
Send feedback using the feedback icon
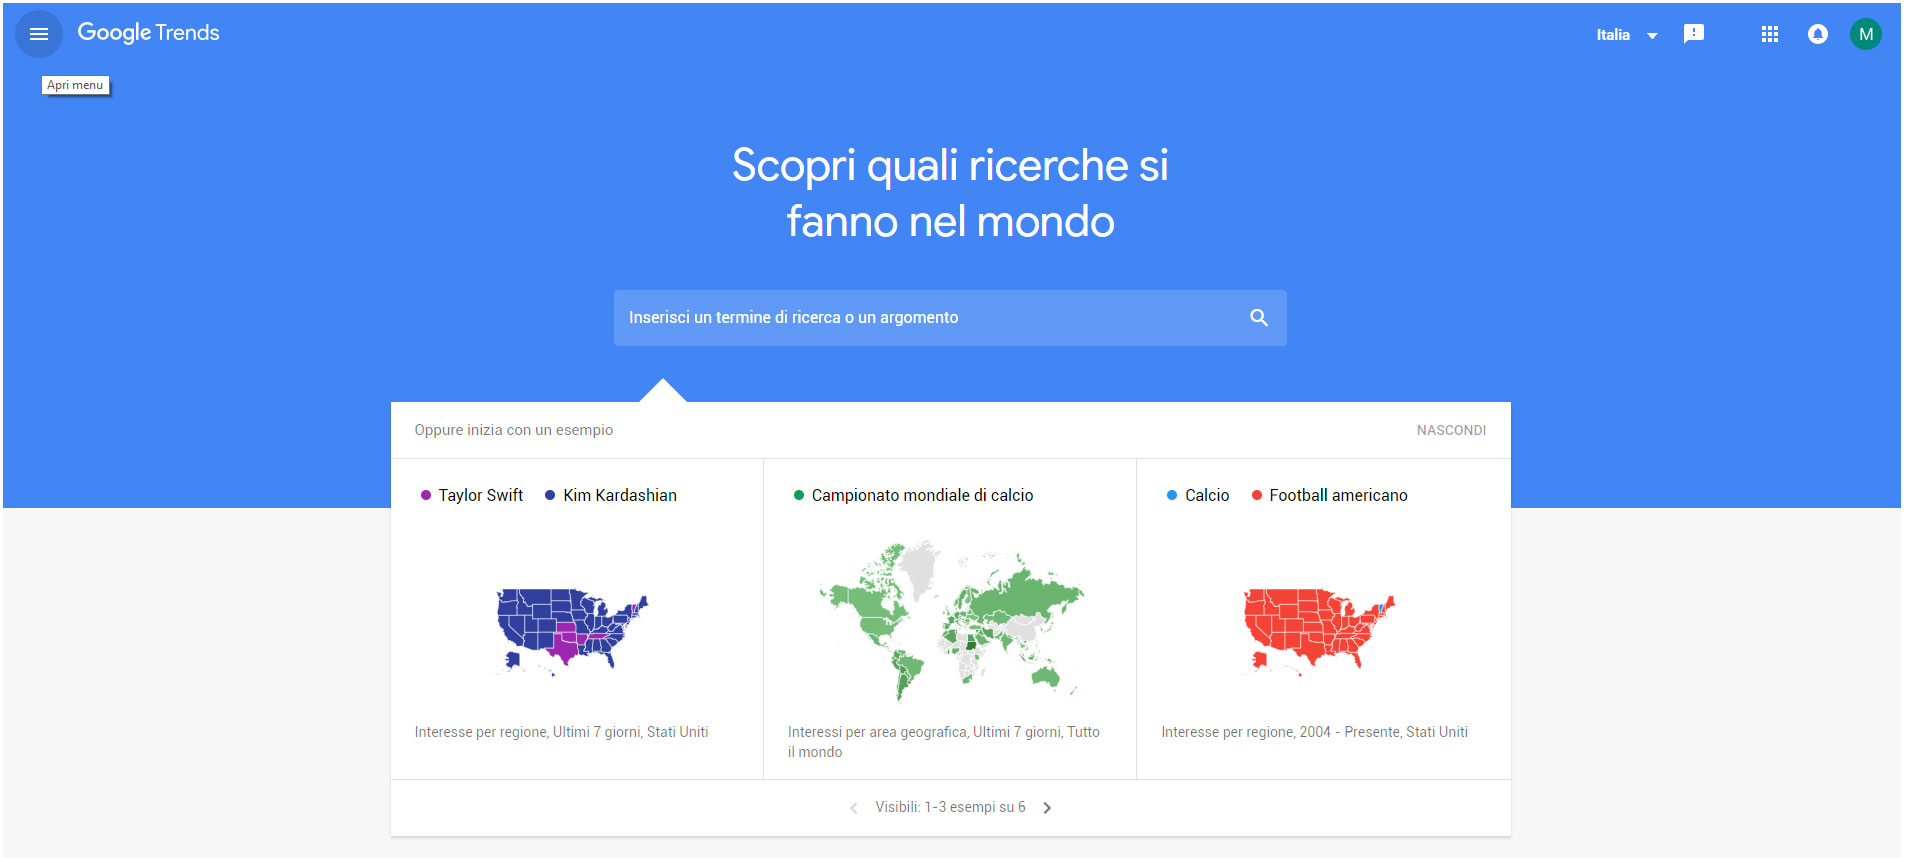[1694, 33]
